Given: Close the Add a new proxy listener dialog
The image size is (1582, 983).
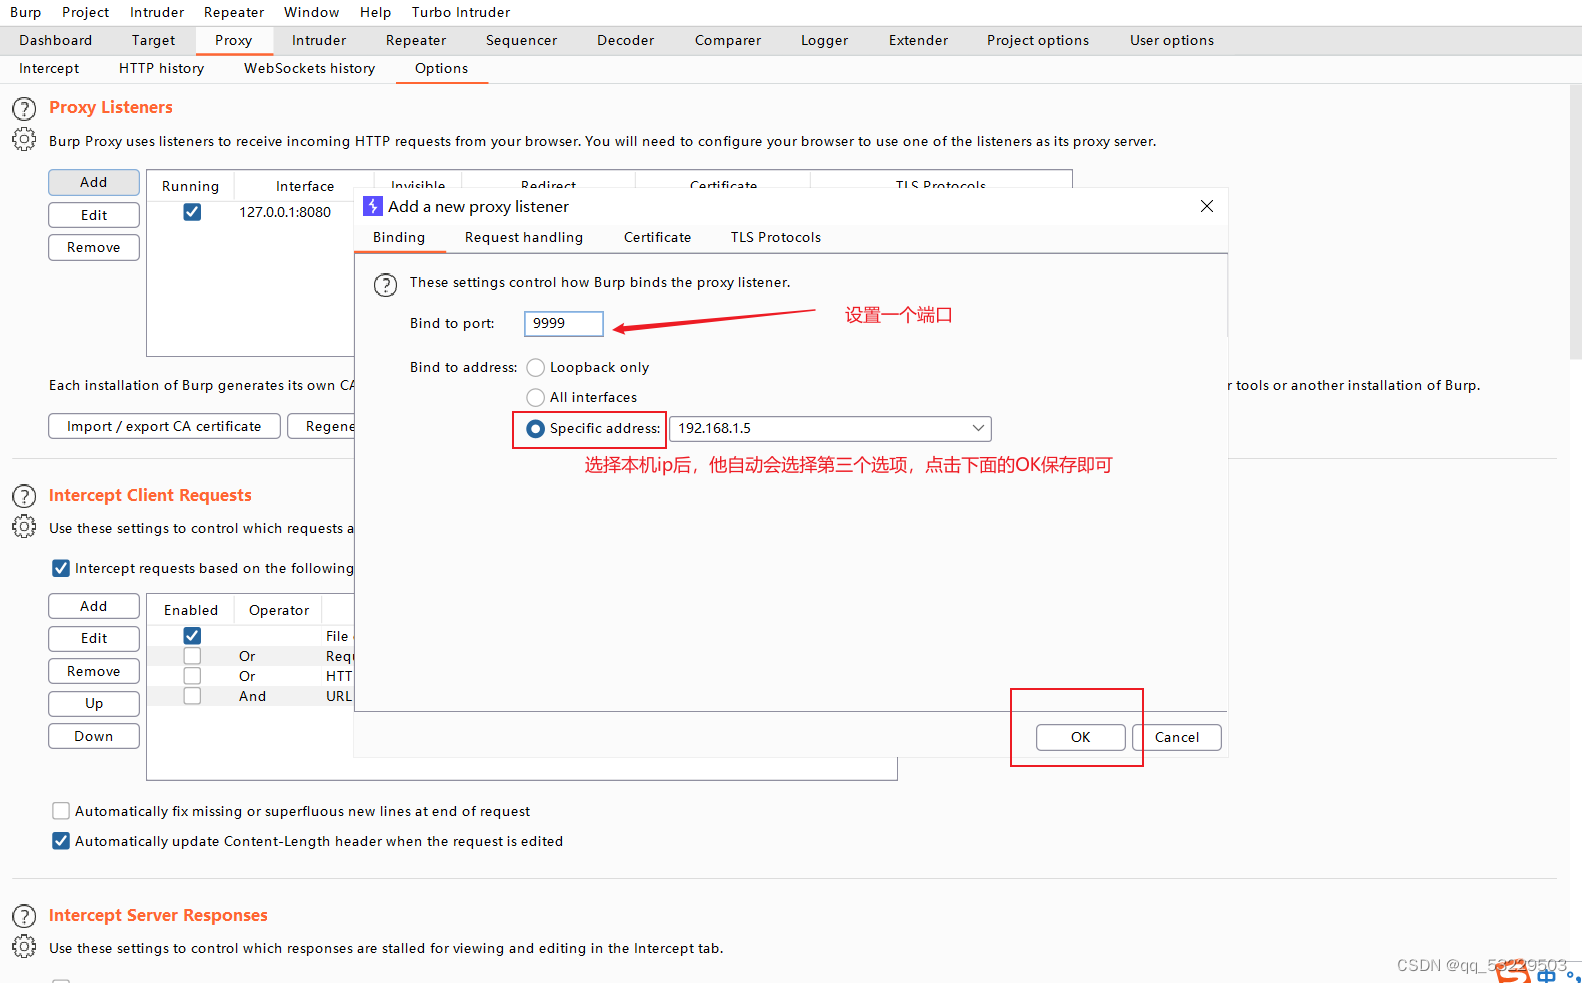Looking at the screenshot, I should (x=1207, y=206).
